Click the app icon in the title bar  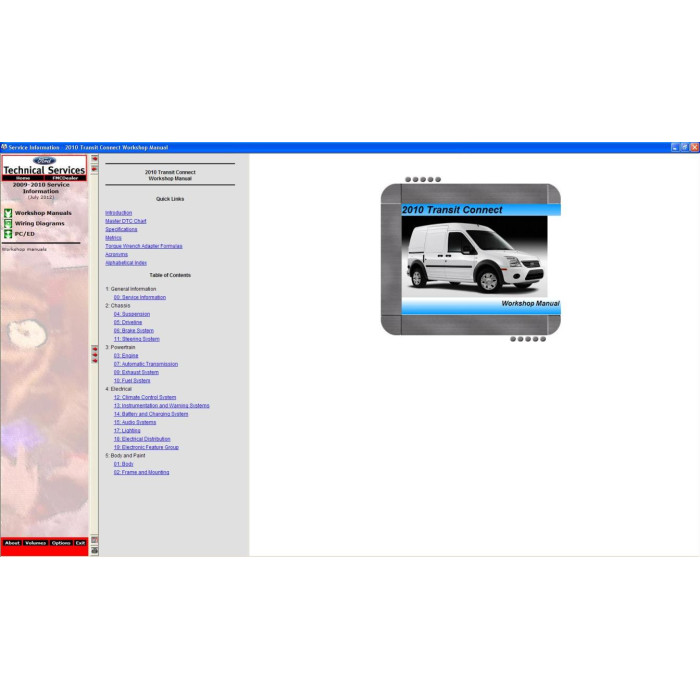coord(4,147)
